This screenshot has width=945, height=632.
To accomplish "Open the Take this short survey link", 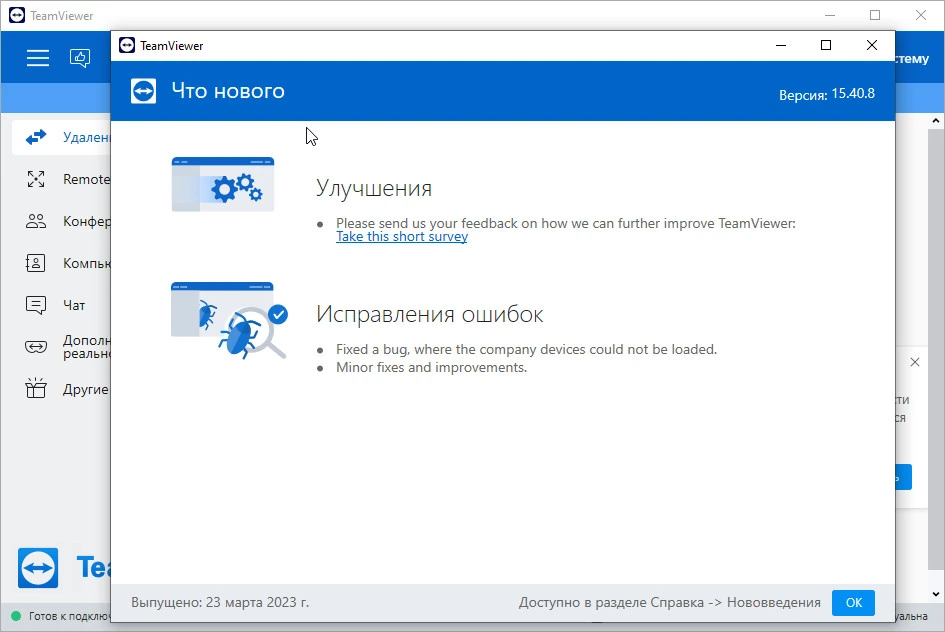I will point(402,237).
